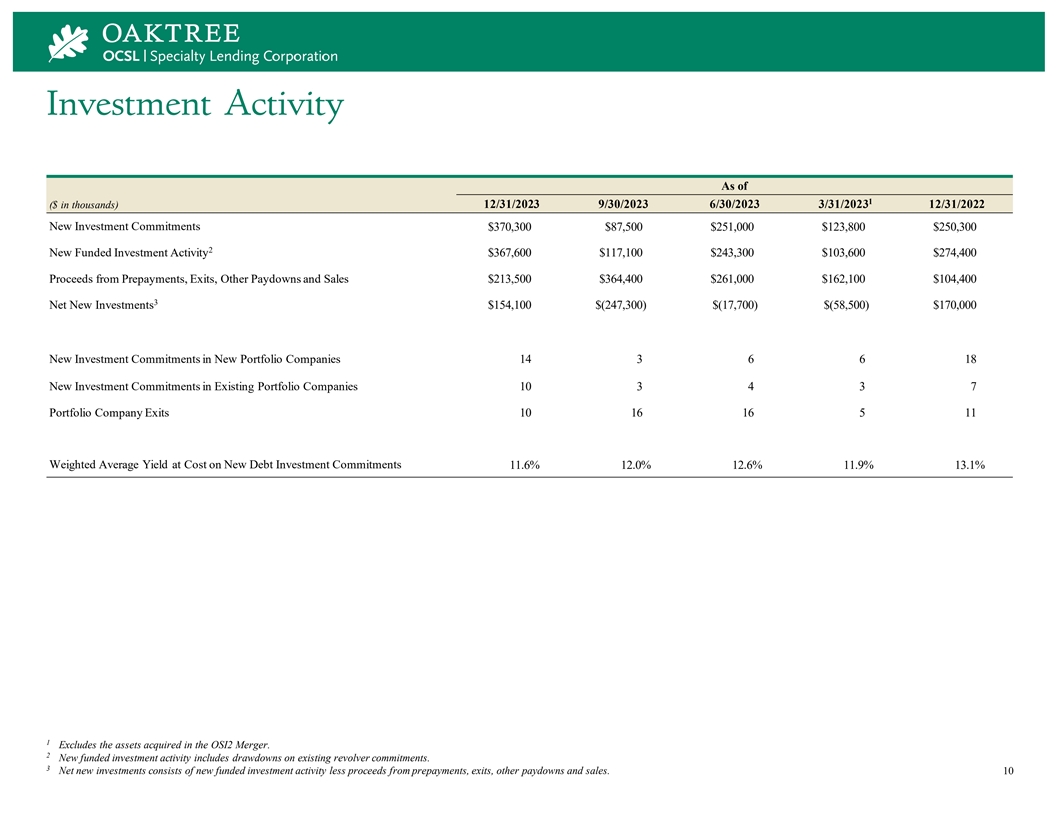Screen dimensions: 1056x816
Task: Click the OCSL Specialty Lending Corporation text
Action: pos(221,56)
